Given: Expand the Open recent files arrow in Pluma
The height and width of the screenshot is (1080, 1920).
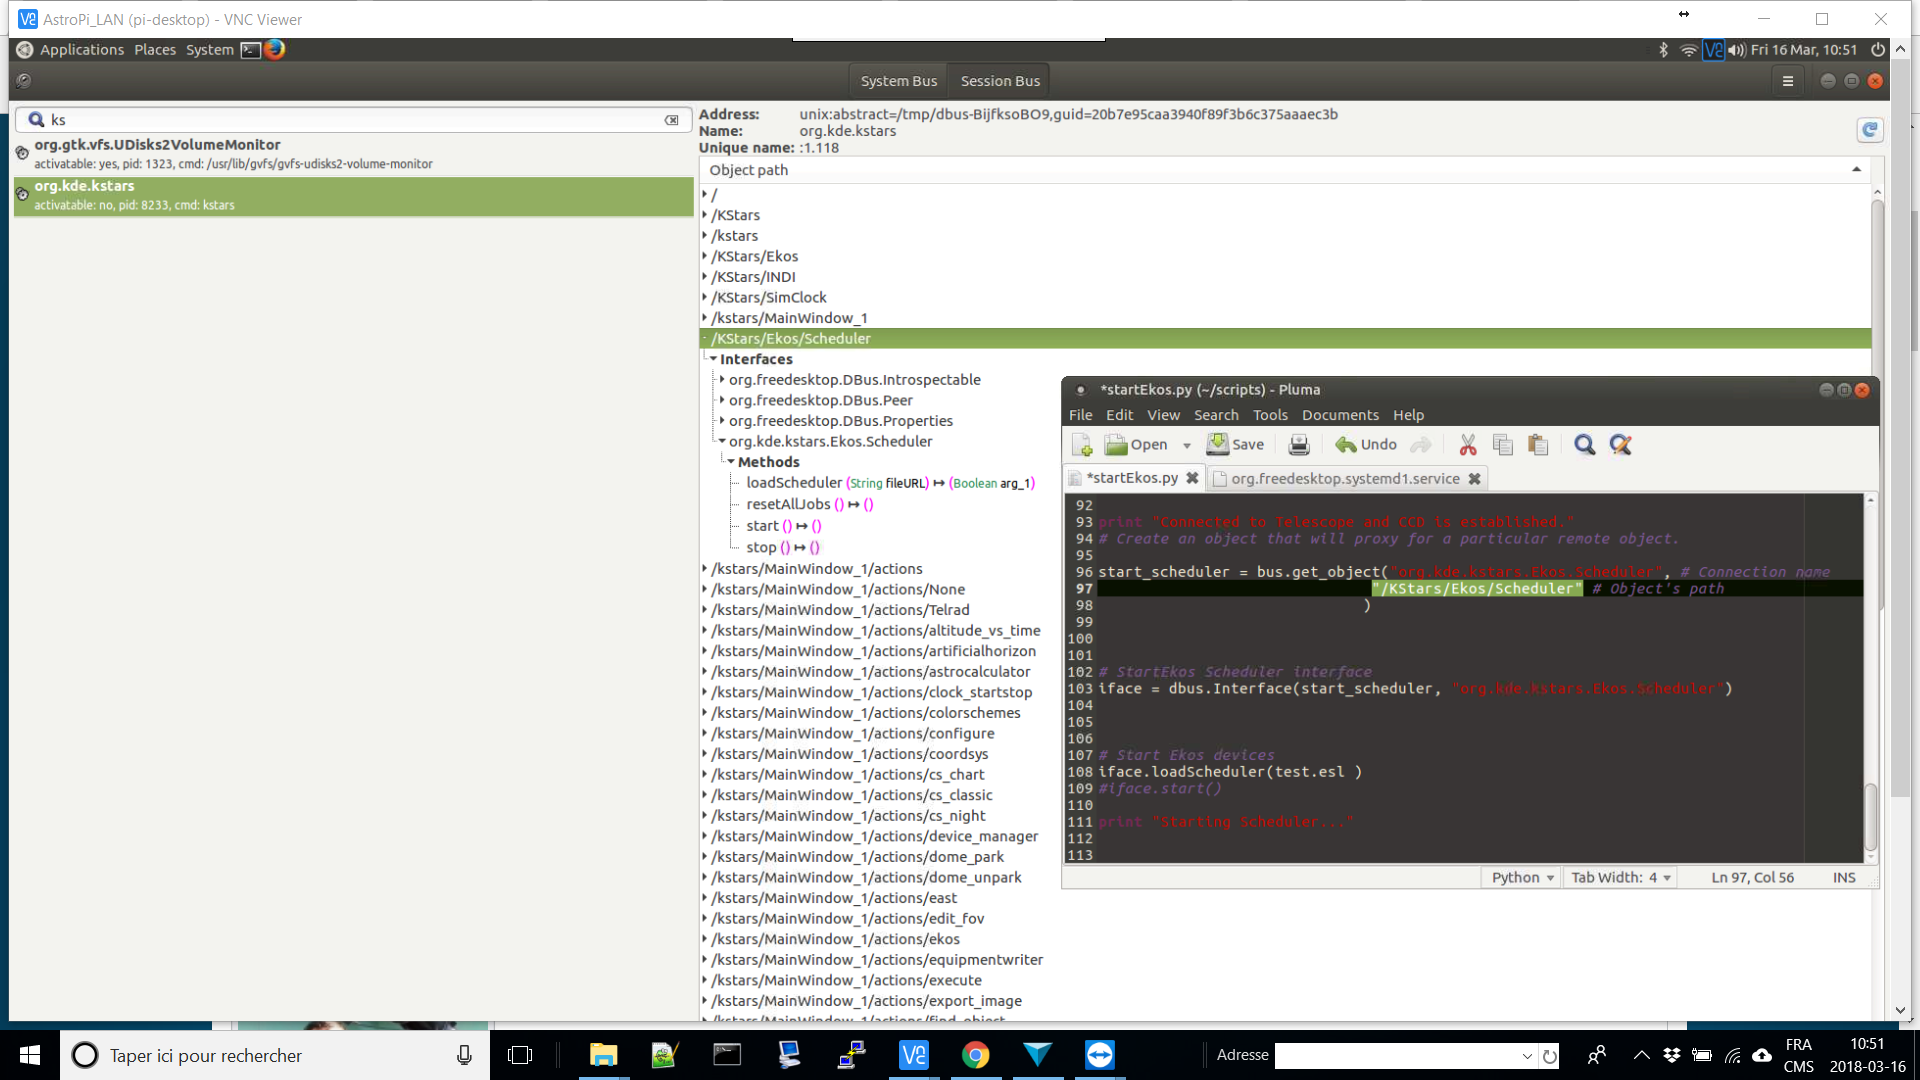Looking at the screenshot, I should coord(1187,446).
